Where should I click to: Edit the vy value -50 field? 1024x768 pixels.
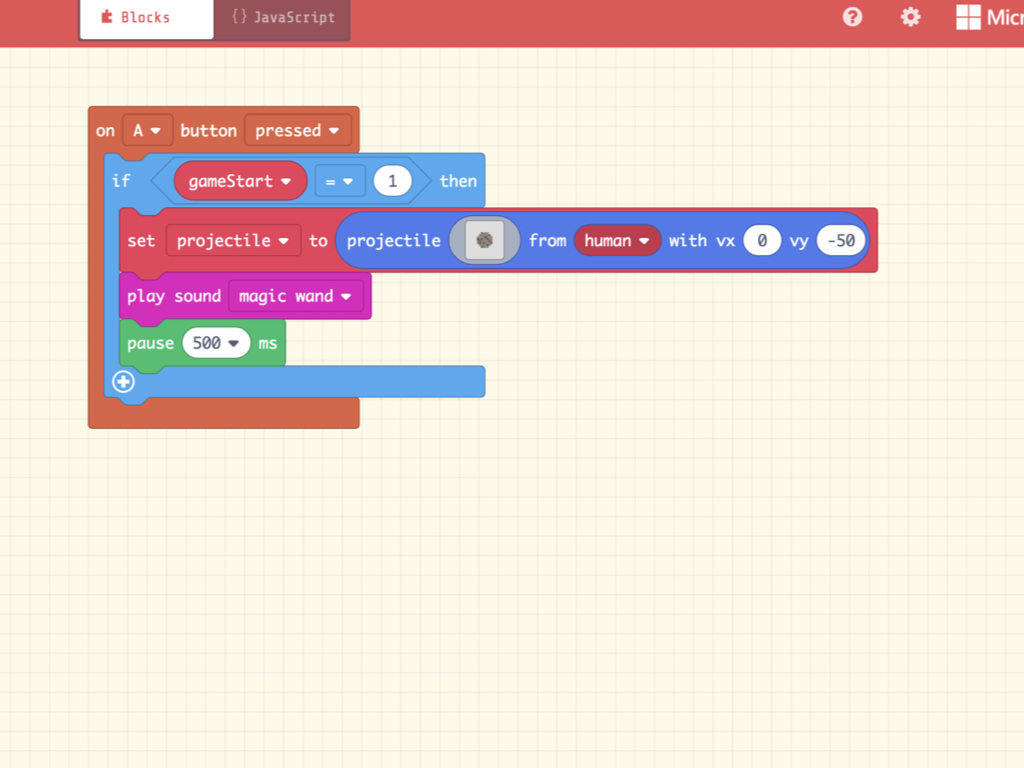pos(841,240)
